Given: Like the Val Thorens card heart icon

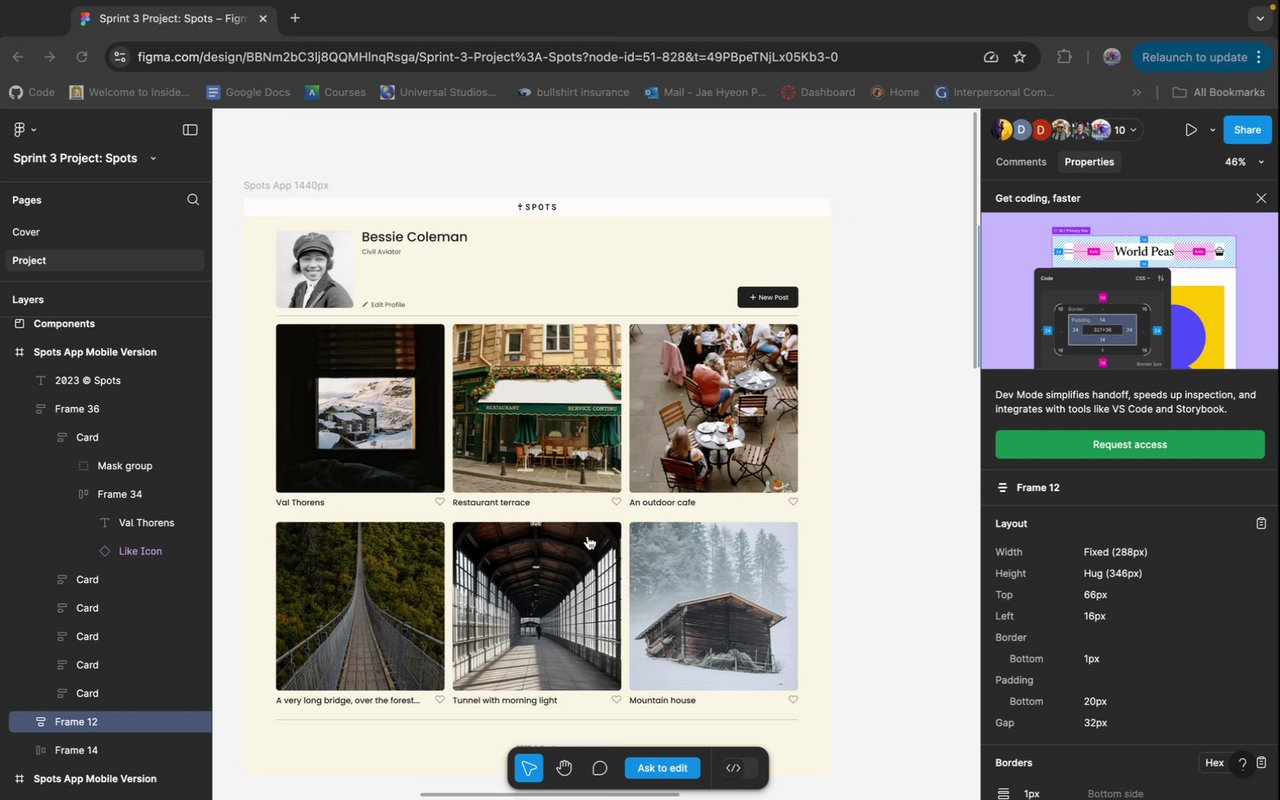Looking at the screenshot, I should coord(439,502).
